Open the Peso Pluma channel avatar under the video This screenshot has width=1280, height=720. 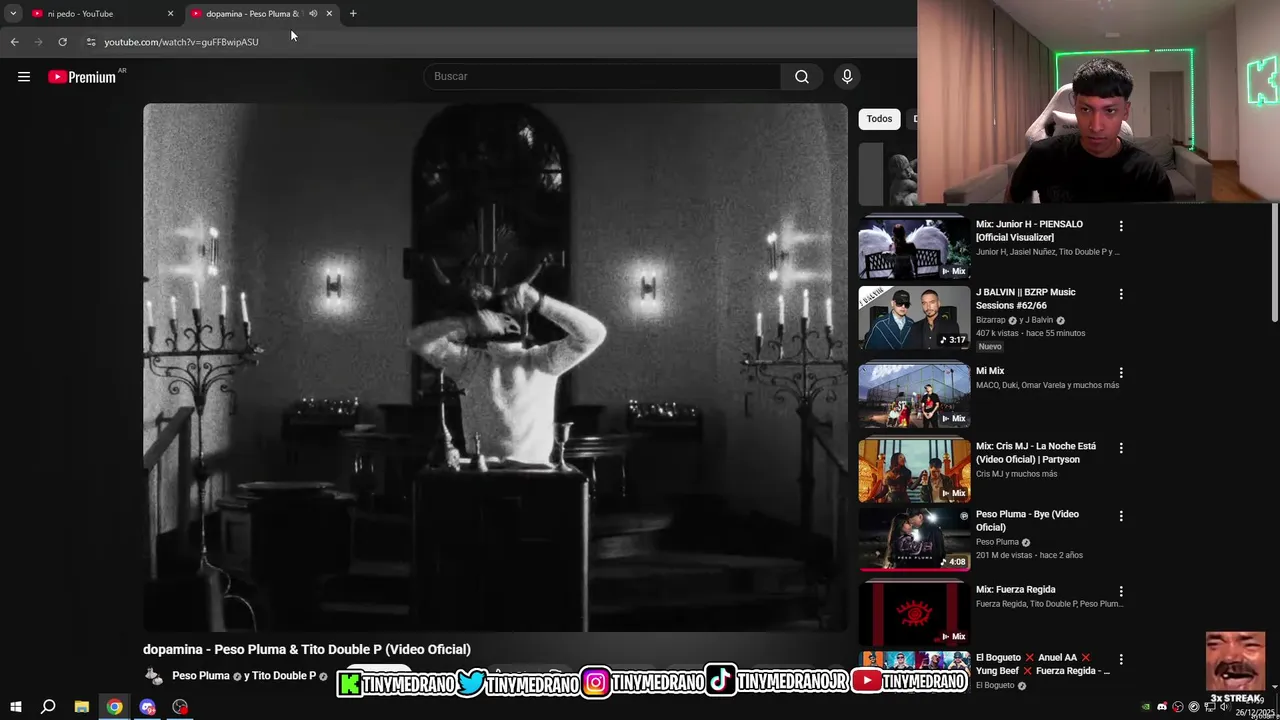point(153,677)
